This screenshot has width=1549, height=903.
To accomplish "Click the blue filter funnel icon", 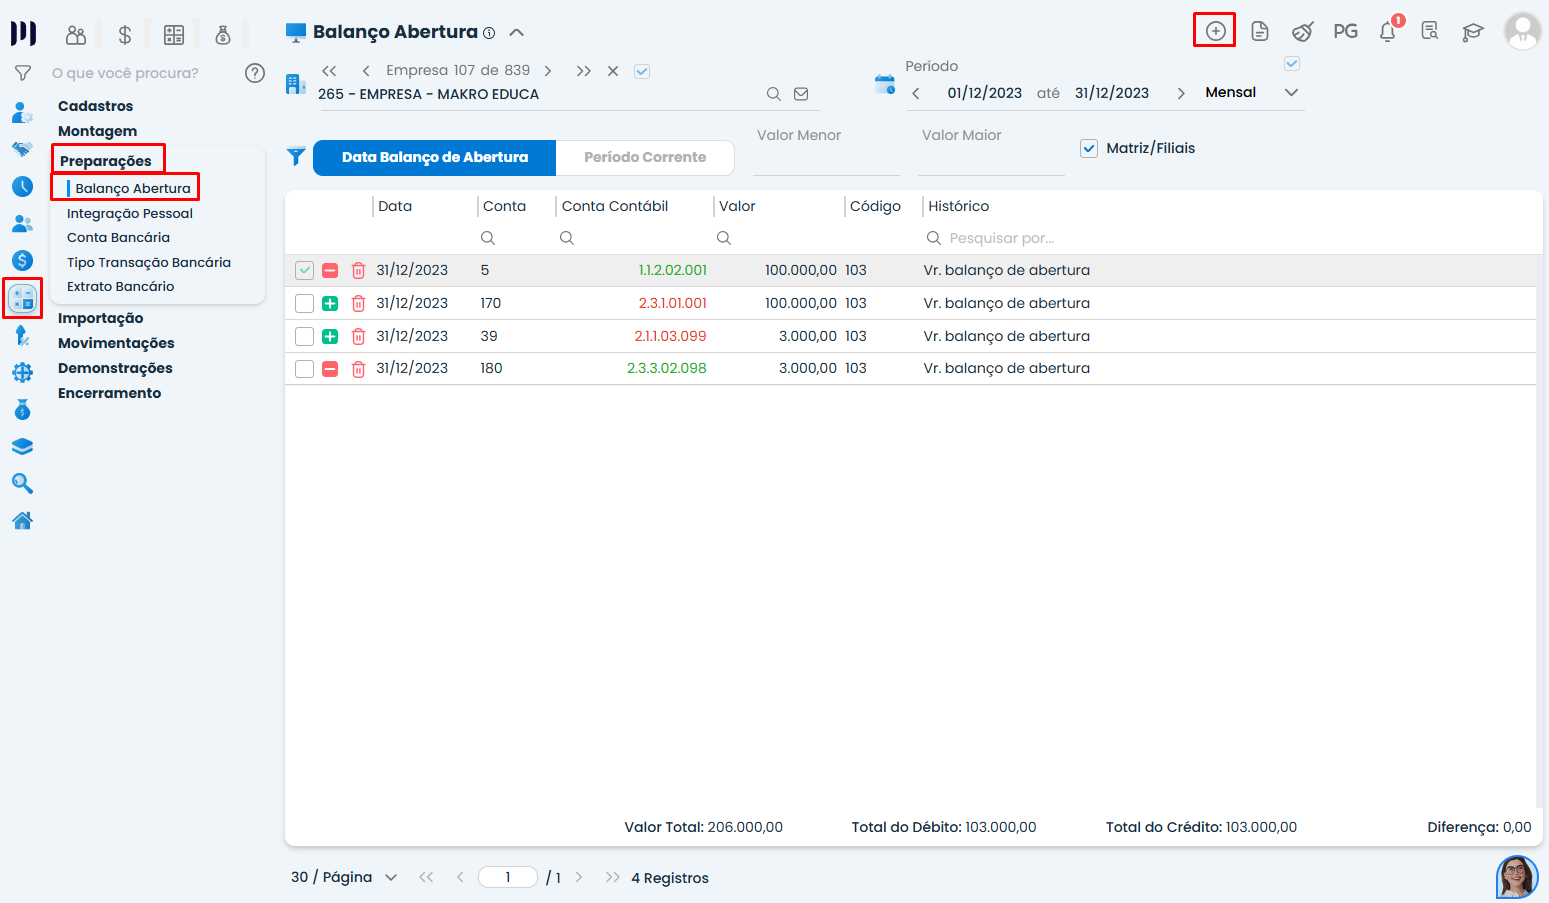I will [x=296, y=157].
